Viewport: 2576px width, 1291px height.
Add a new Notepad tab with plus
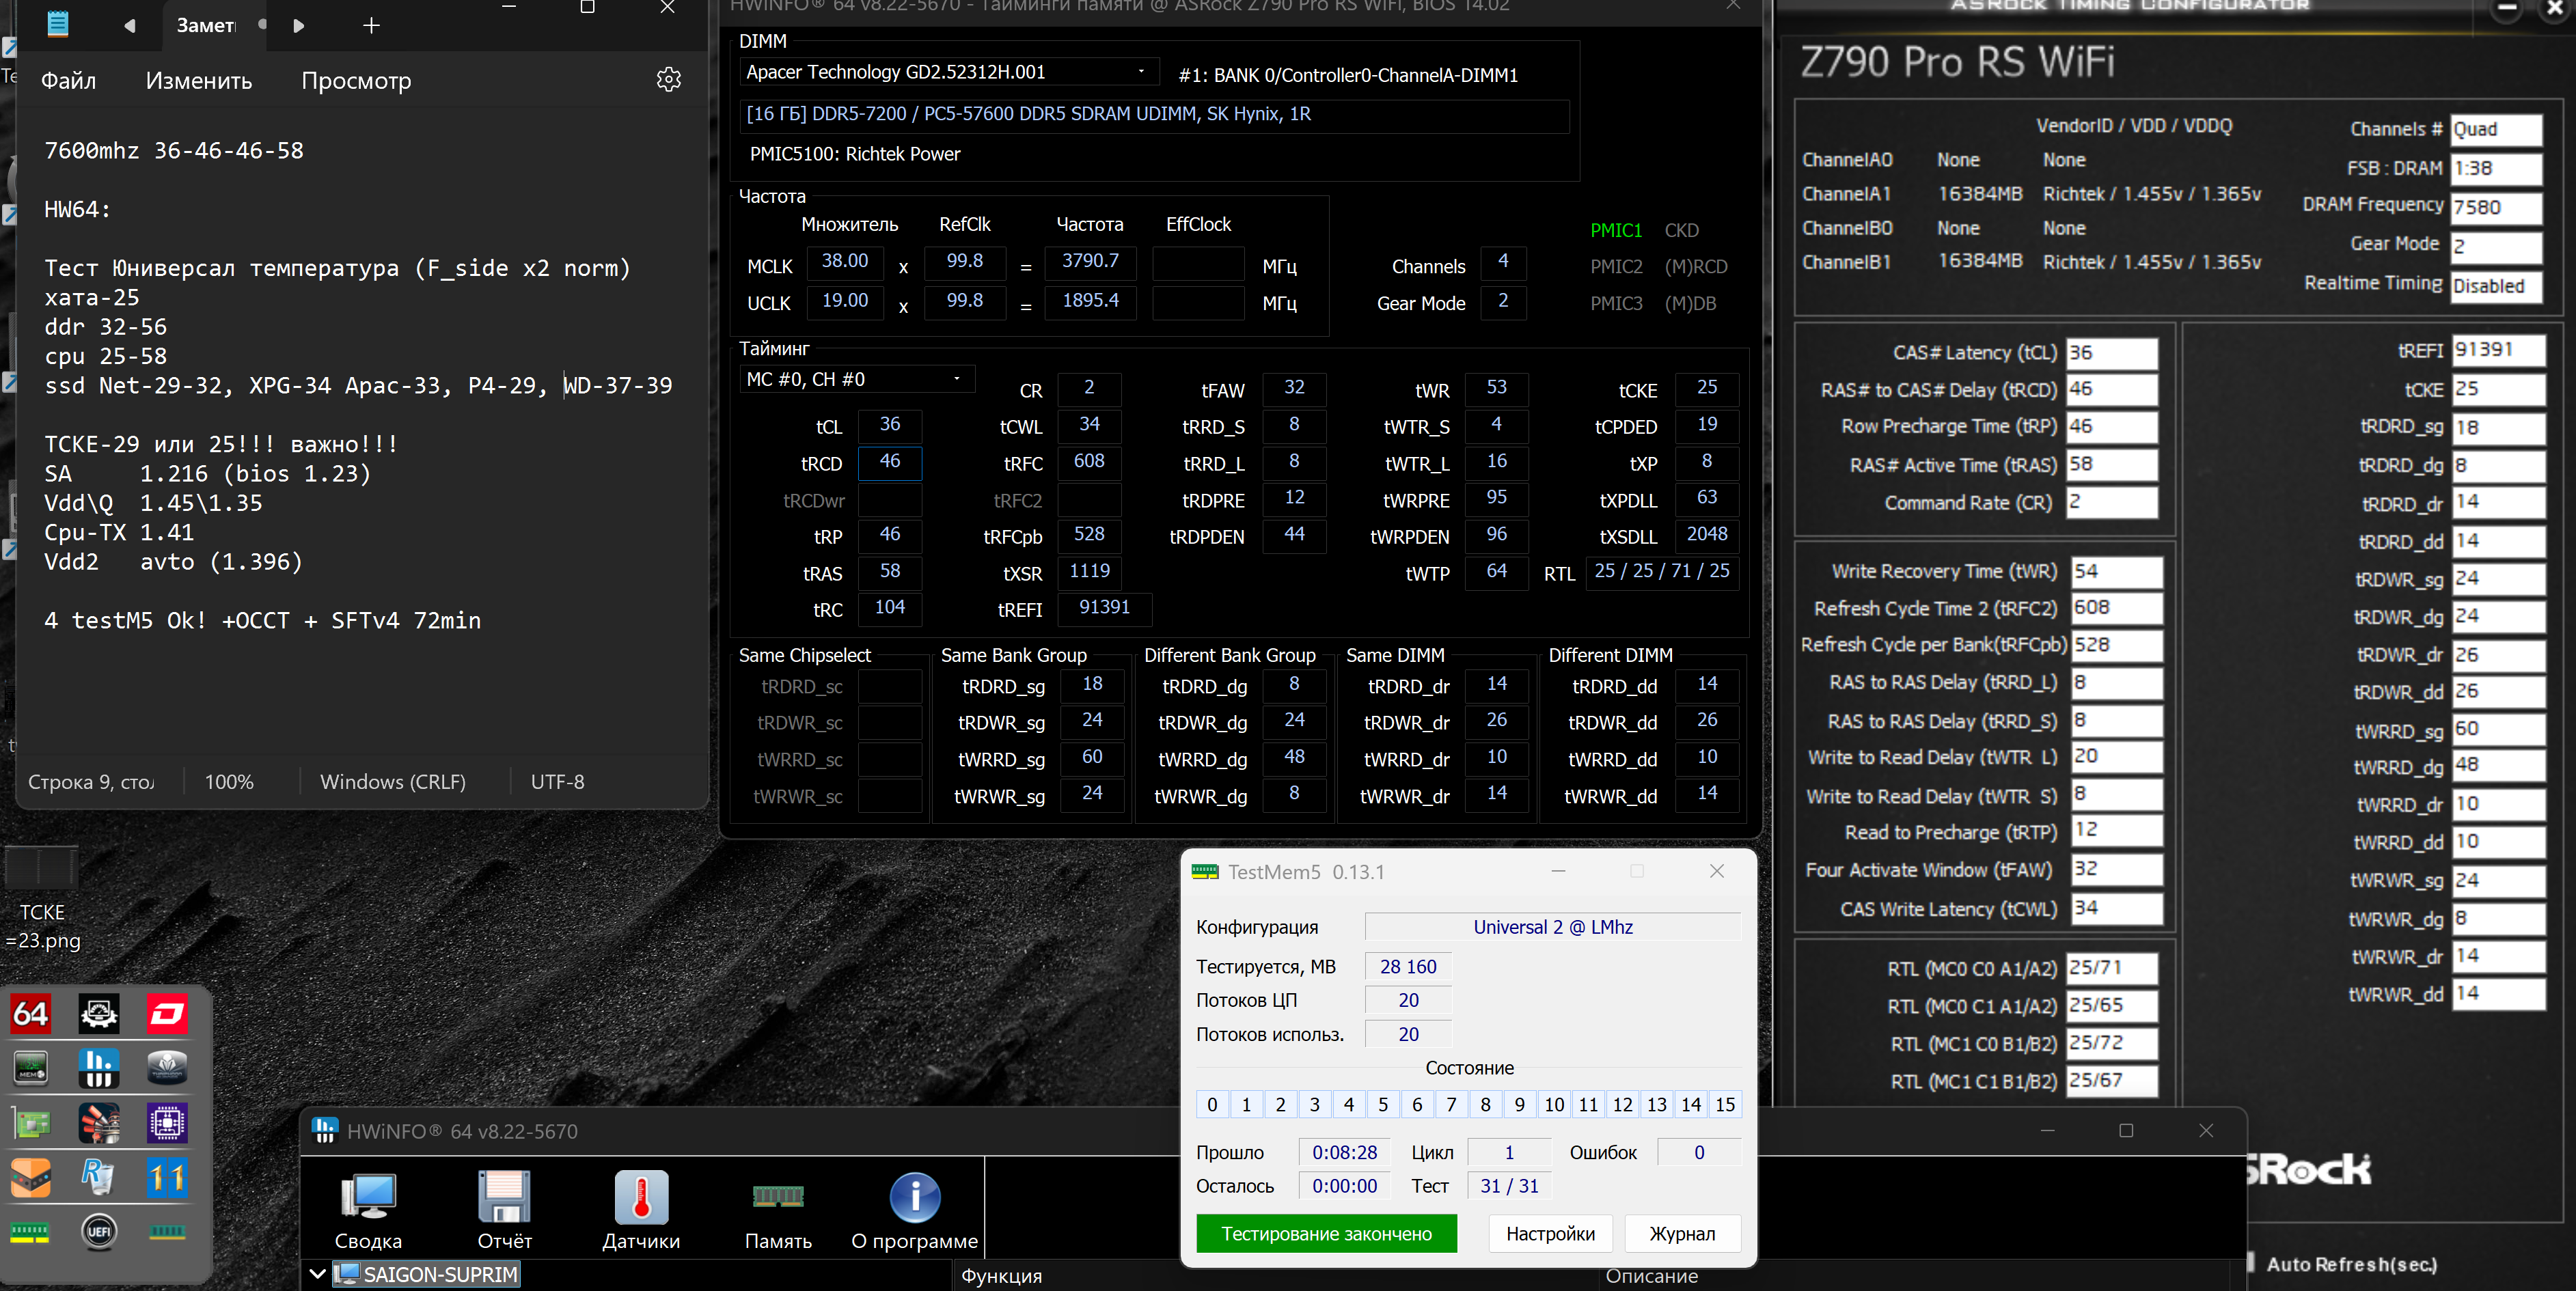(x=371, y=26)
